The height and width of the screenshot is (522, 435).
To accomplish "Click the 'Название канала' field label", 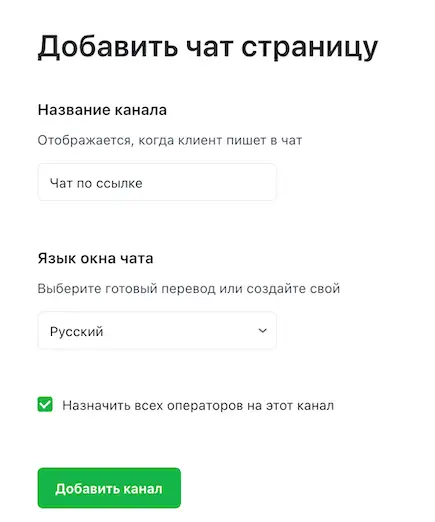I will [102, 110].
